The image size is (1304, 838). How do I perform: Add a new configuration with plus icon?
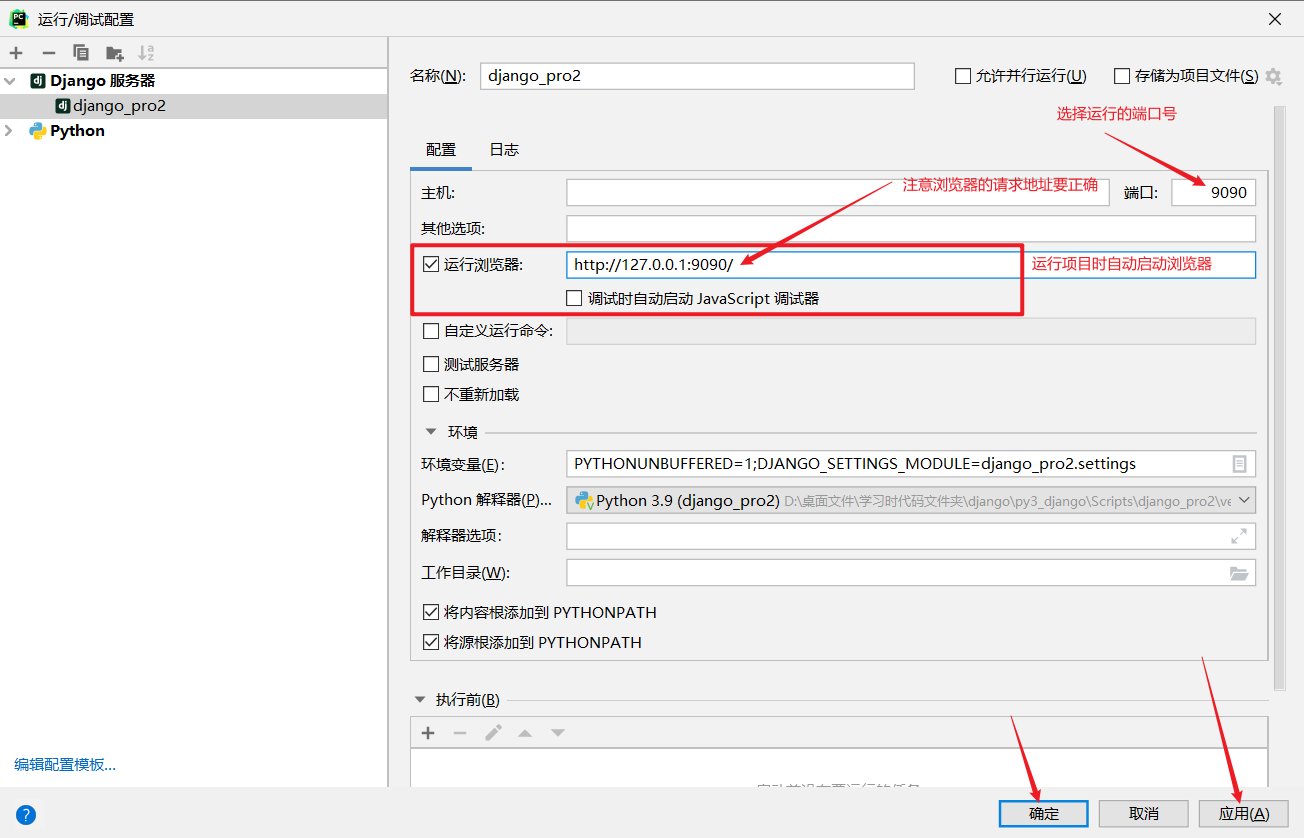coord(16,53)
